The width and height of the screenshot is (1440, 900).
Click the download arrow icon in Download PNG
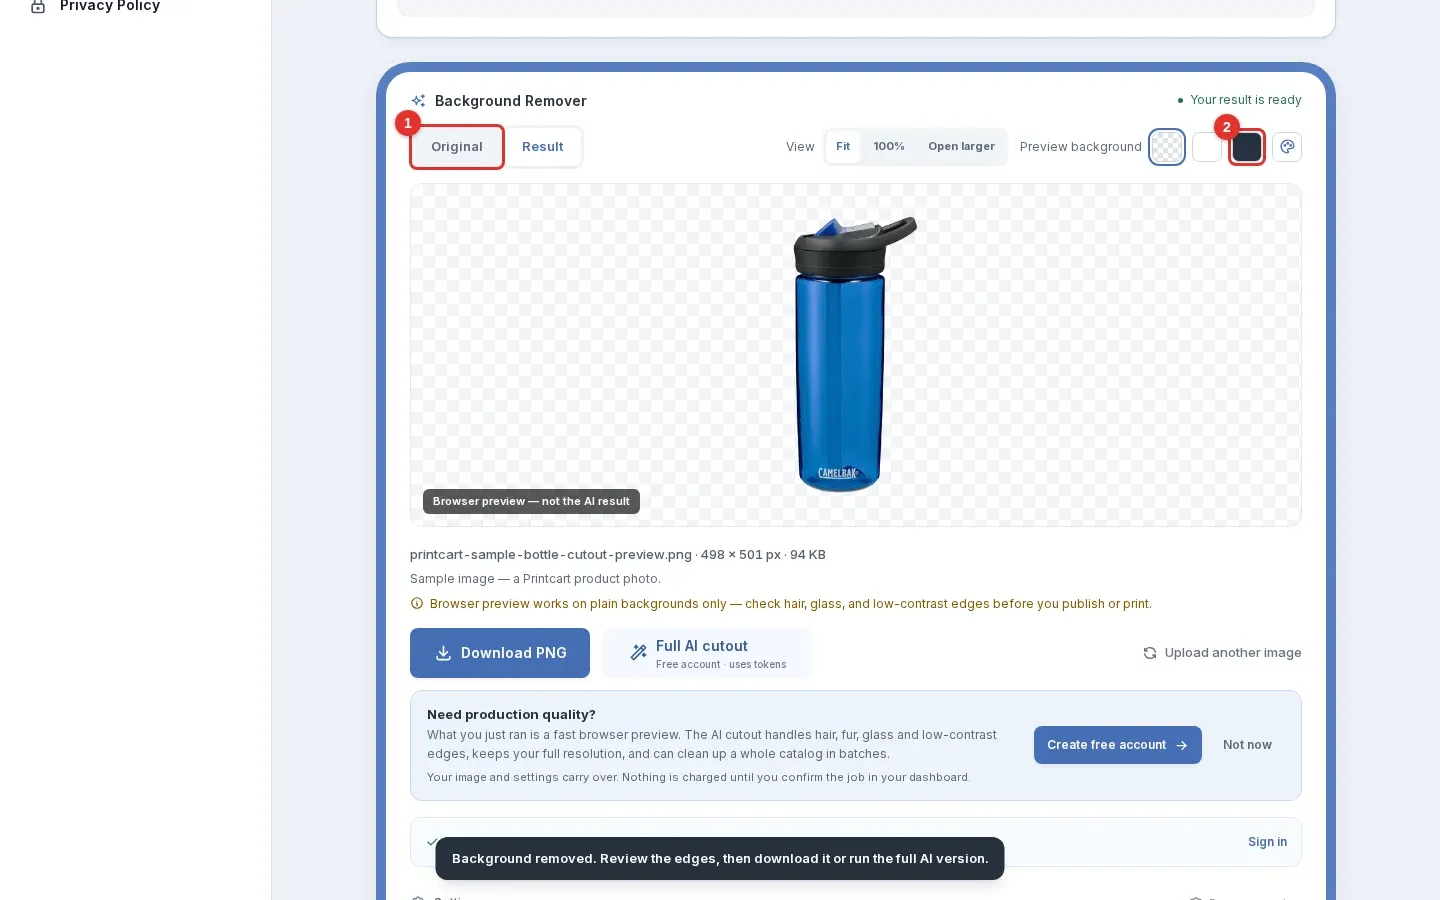pos(443,653)
